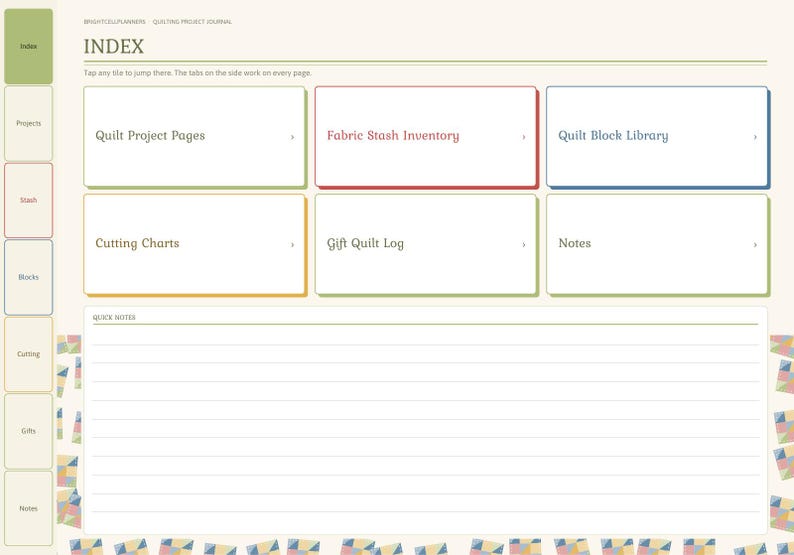Select the Index side tab
This screenshot has height=555, width=794.
[x=28, y=46]
